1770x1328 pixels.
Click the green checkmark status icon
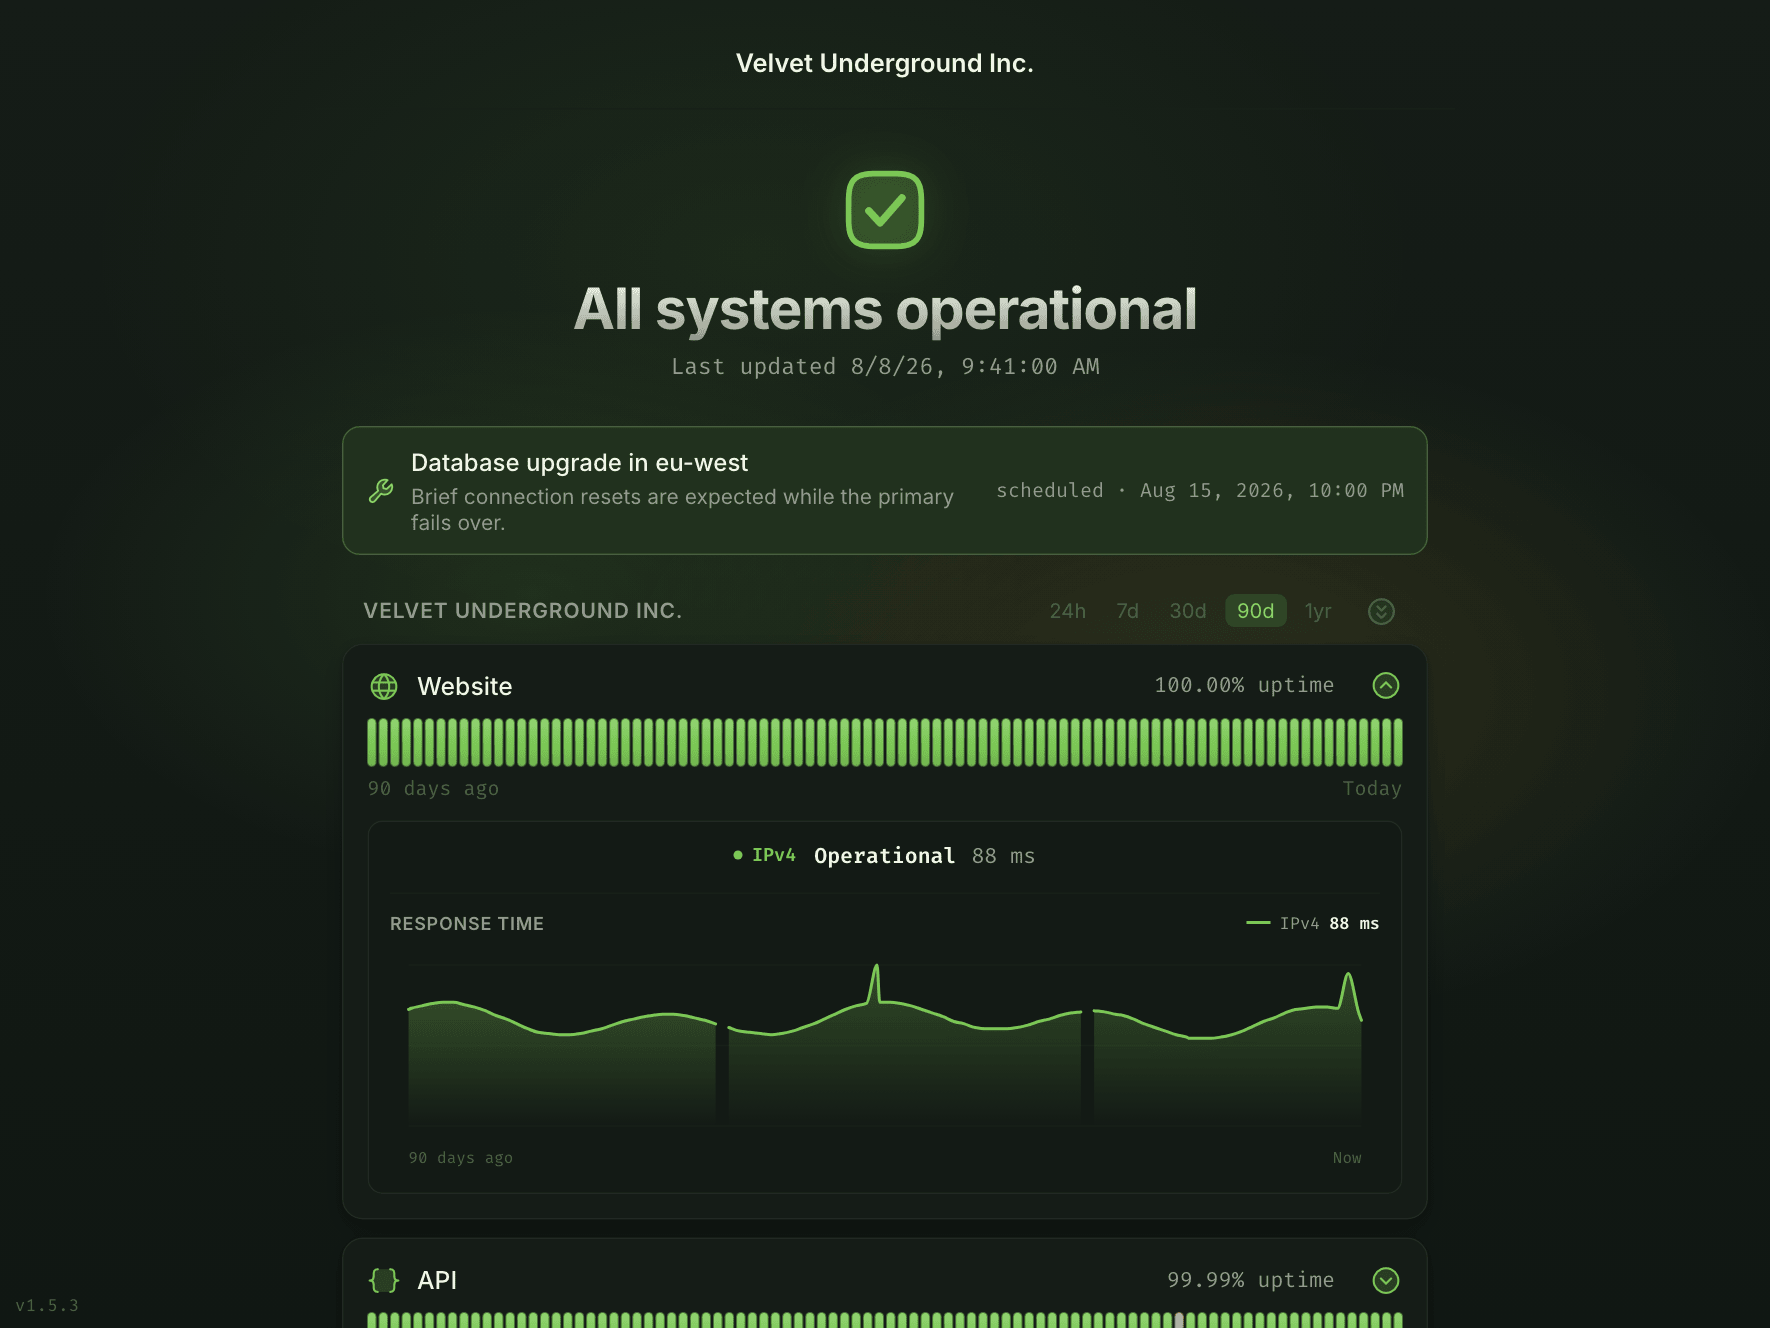(884, 210)
